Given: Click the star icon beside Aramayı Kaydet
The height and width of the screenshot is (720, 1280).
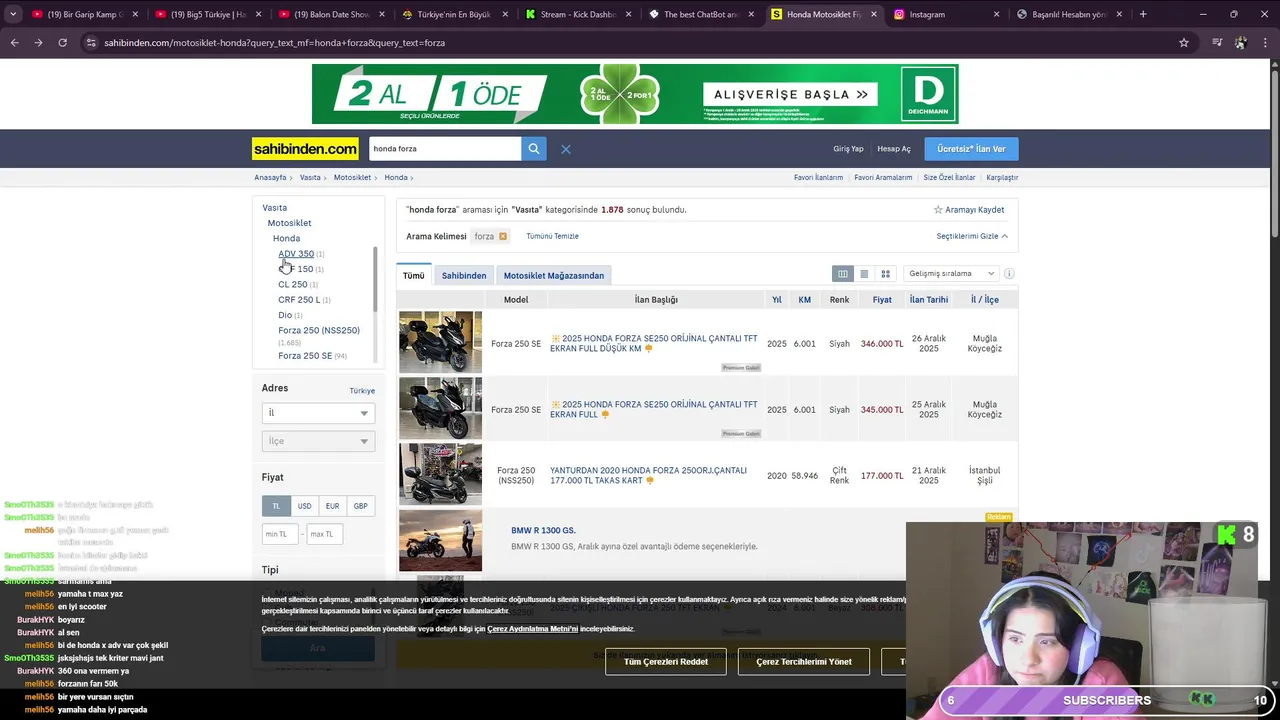Looking at the screenshot, I should (x=938, y=210).
